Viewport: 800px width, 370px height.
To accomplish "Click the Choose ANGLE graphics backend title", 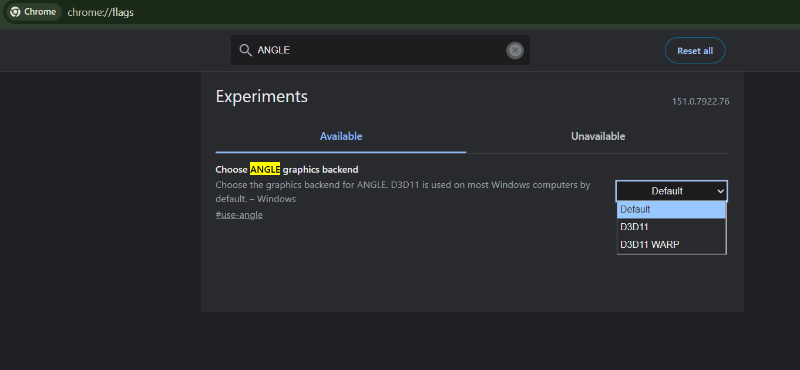I will [287, 169].
